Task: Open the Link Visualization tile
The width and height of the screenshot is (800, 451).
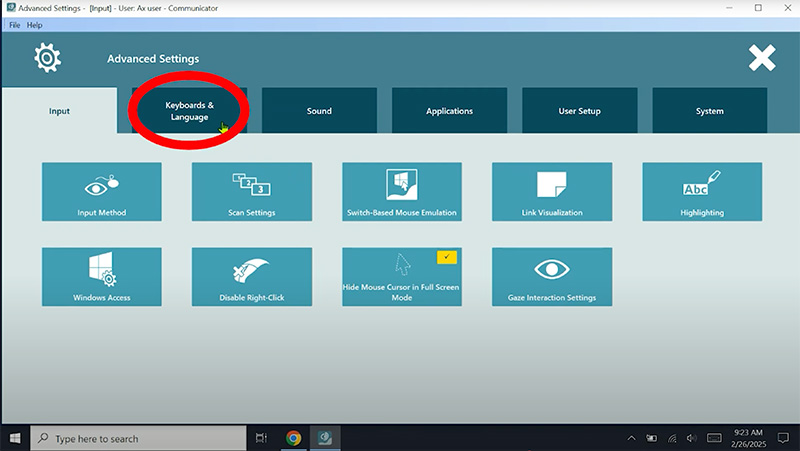Action: tap(551, 191)
